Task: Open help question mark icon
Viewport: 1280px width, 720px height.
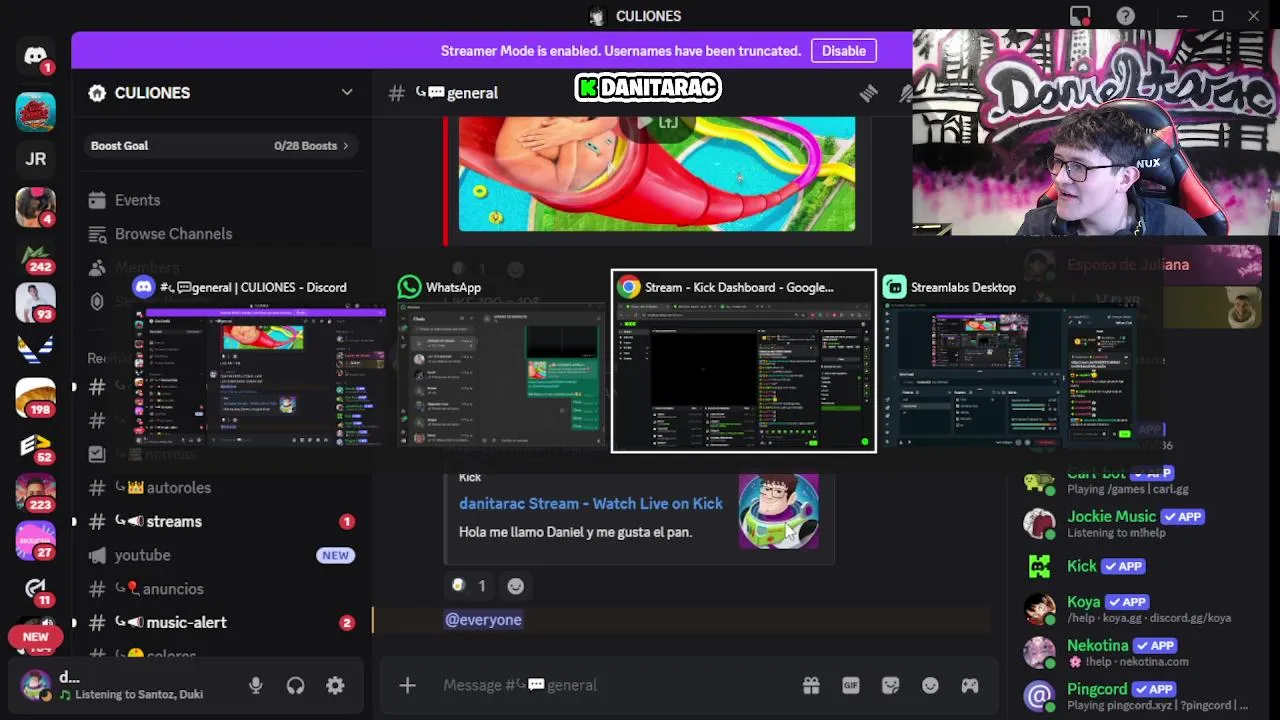Action: (x=1126, y=16)
